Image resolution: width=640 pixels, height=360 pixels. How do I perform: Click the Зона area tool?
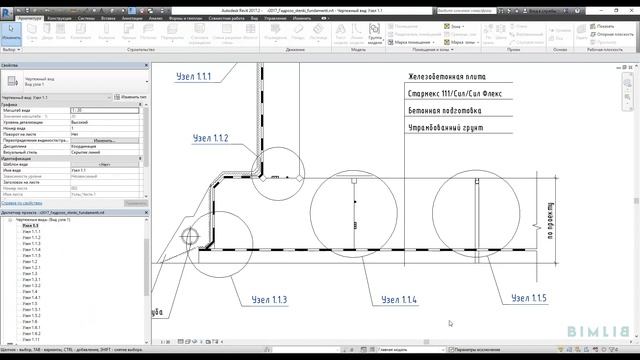point(453,26)
